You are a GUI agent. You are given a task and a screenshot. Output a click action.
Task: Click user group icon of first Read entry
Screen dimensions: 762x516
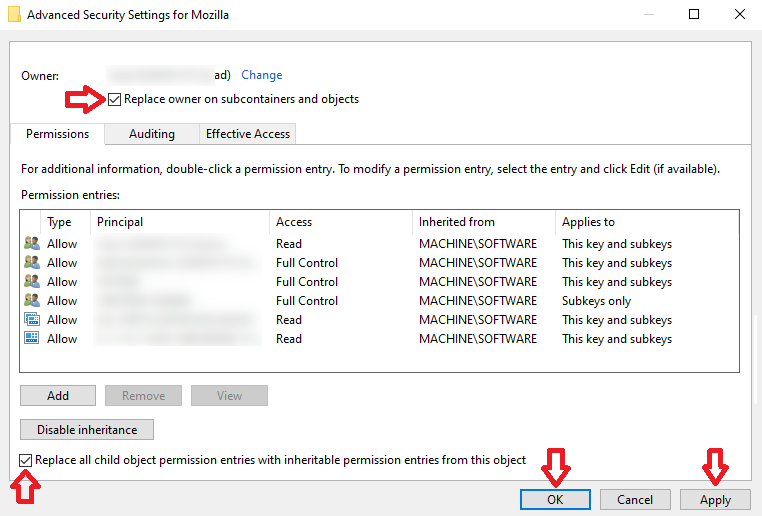pyautogui.click(x=30, y=244)
